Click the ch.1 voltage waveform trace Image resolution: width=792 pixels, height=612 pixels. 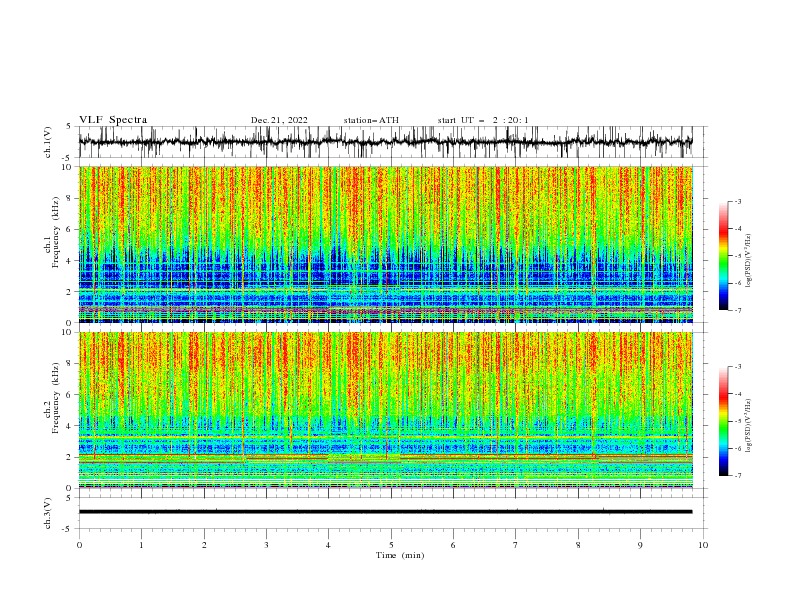(x=385, y=142)
